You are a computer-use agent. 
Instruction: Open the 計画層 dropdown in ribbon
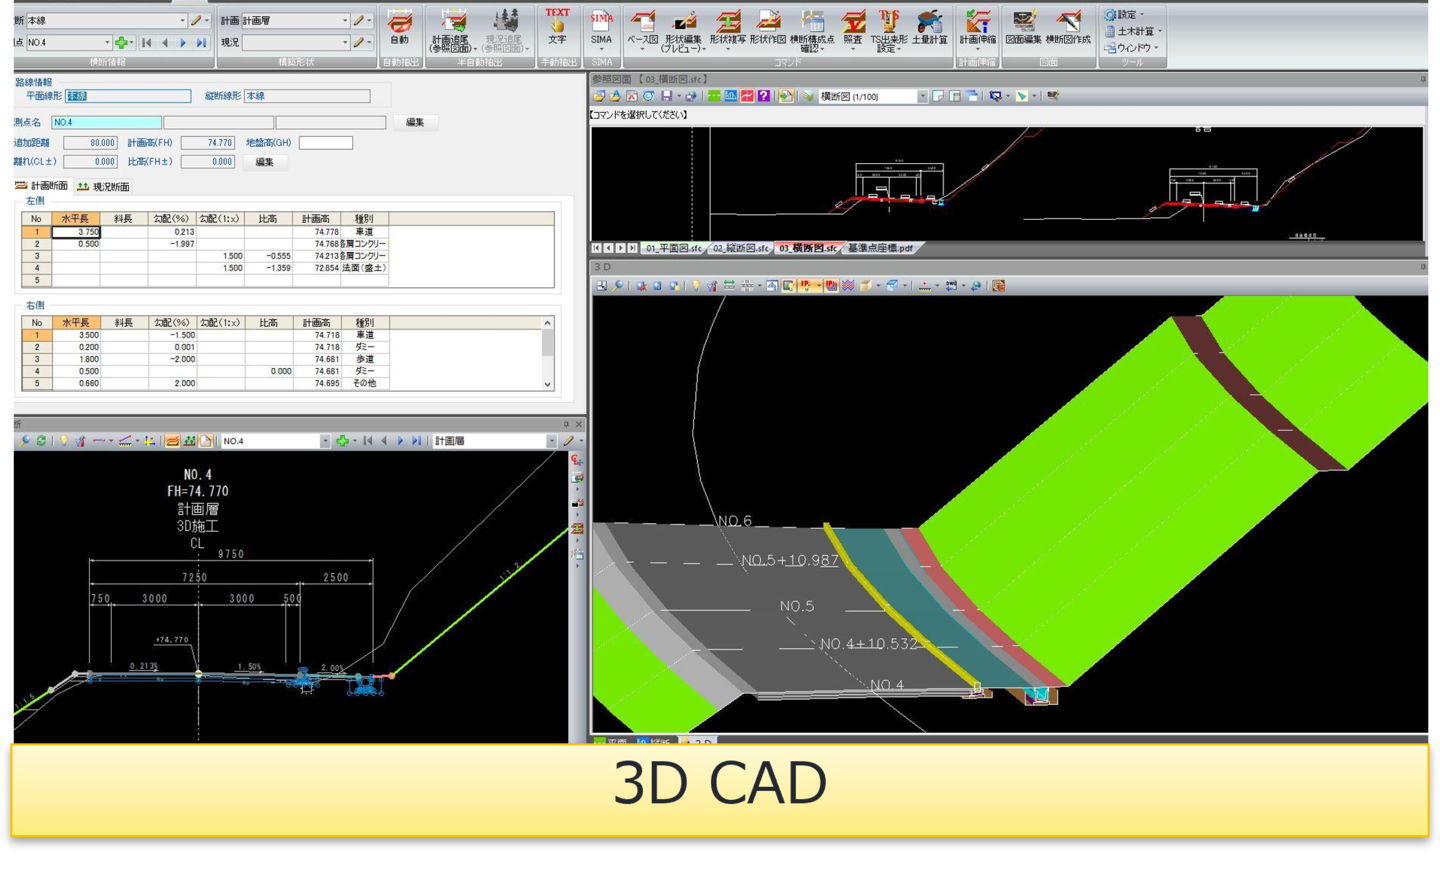[345, 20]
